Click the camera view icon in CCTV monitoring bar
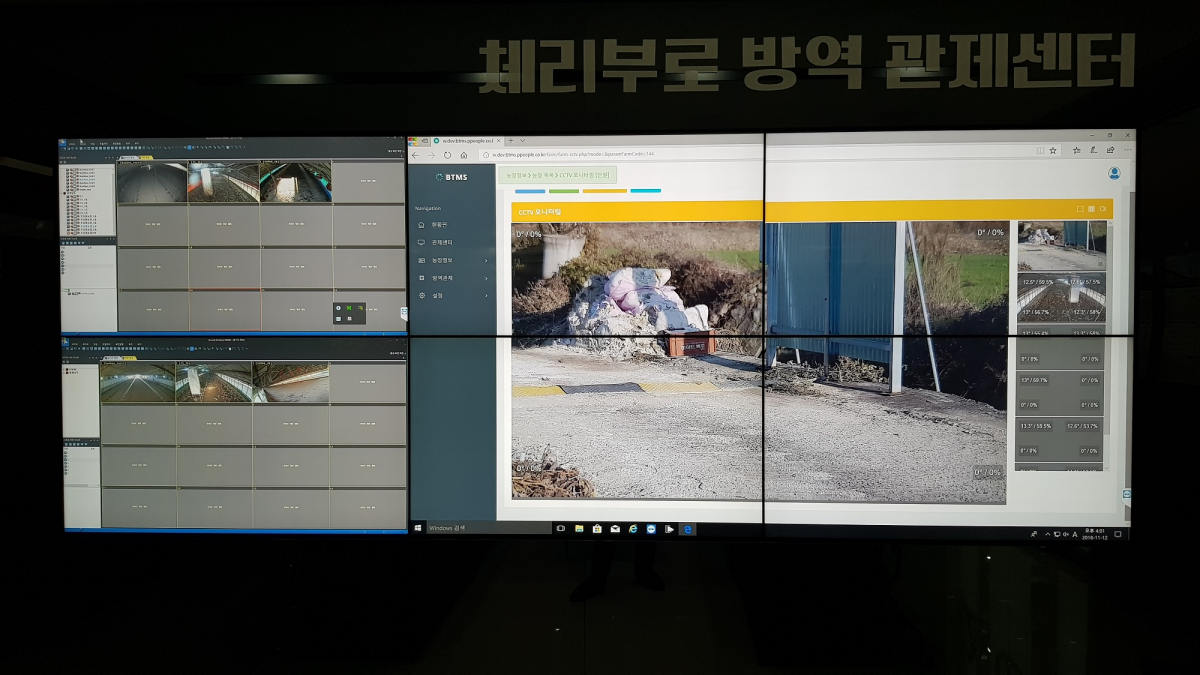Image resolution: width=1200 pixels, height=675 pixels. 1103,209
